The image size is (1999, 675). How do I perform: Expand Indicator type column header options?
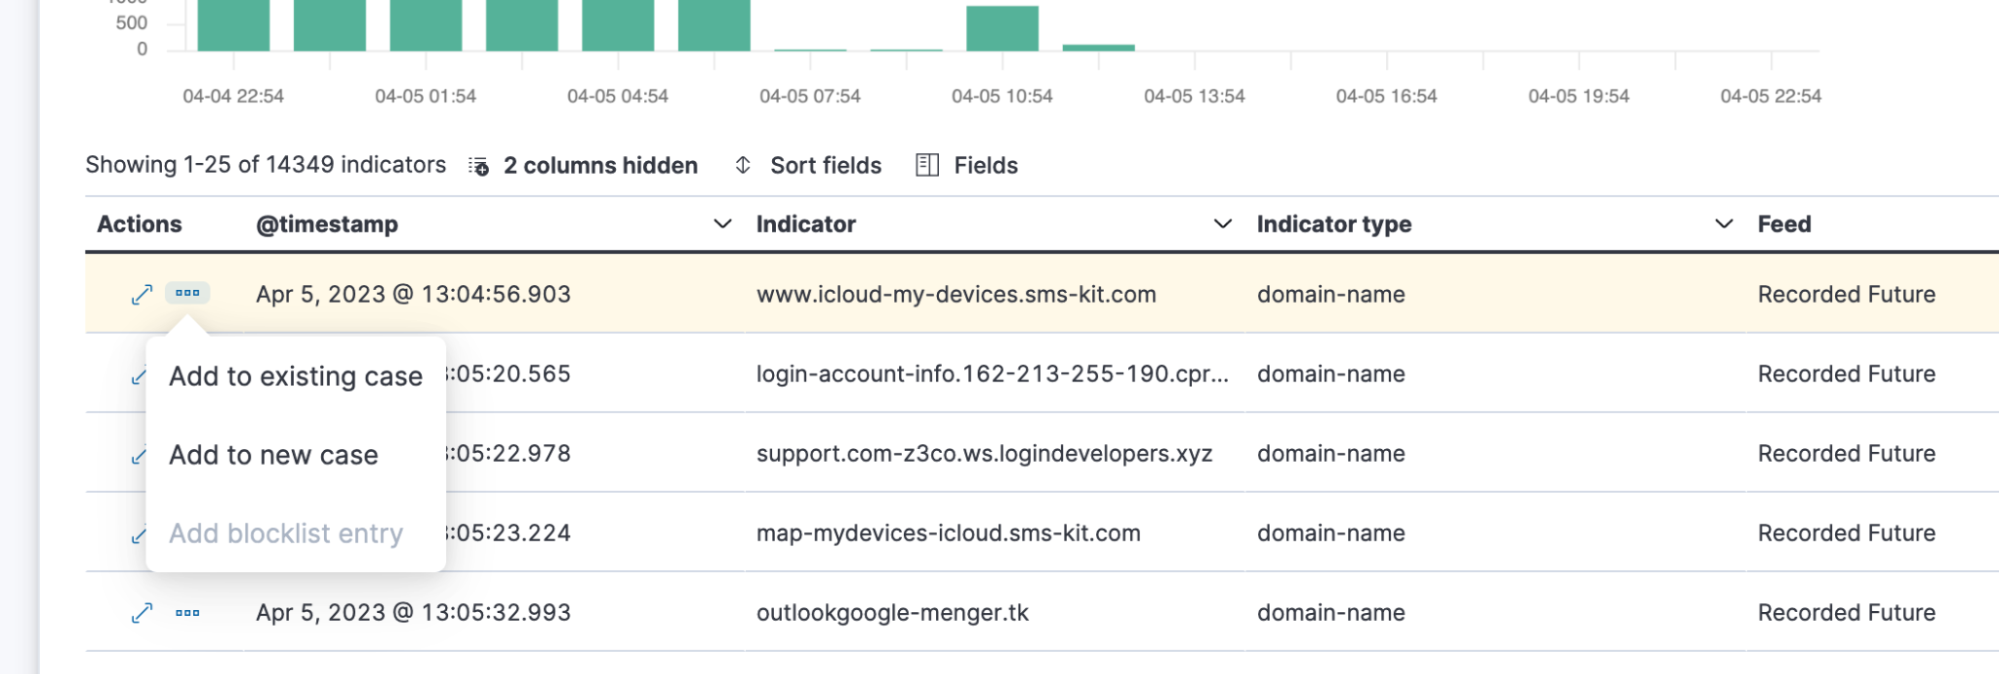[x=1723, y=224]
